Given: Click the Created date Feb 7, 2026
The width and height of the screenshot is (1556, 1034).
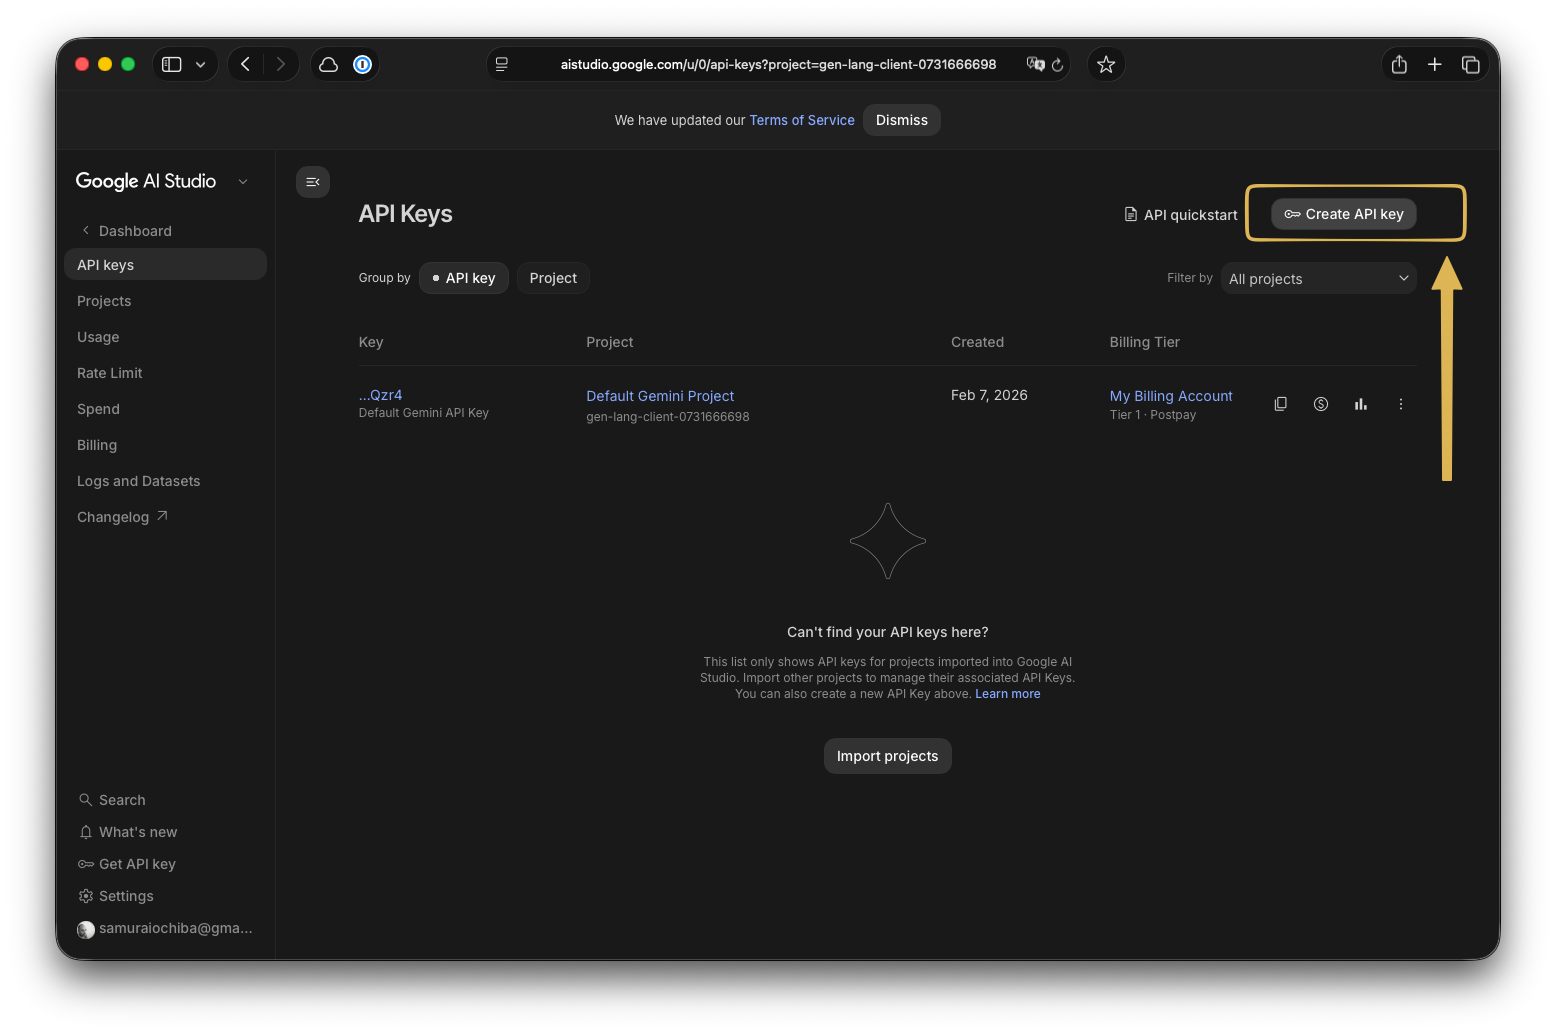Looking at the screenshot, I should tap(989, 395).
